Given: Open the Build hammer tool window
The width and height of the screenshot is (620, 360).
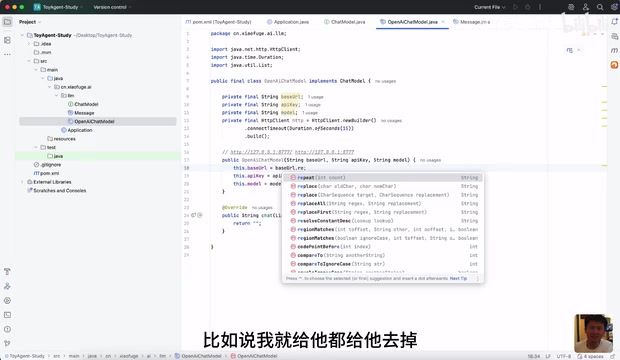Looking at the screenshot, I should [7, 272].
